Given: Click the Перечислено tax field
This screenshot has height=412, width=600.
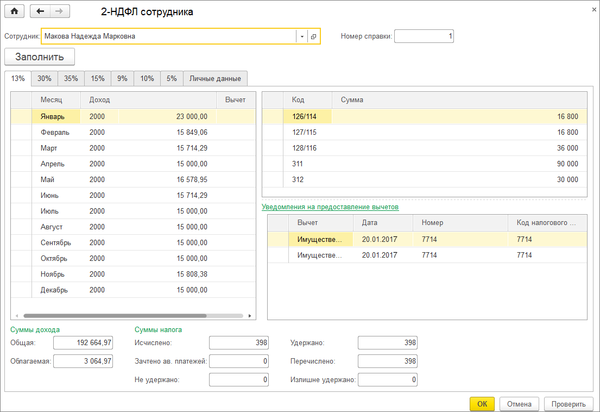Looking at the screenshot, I should (388, 361).
